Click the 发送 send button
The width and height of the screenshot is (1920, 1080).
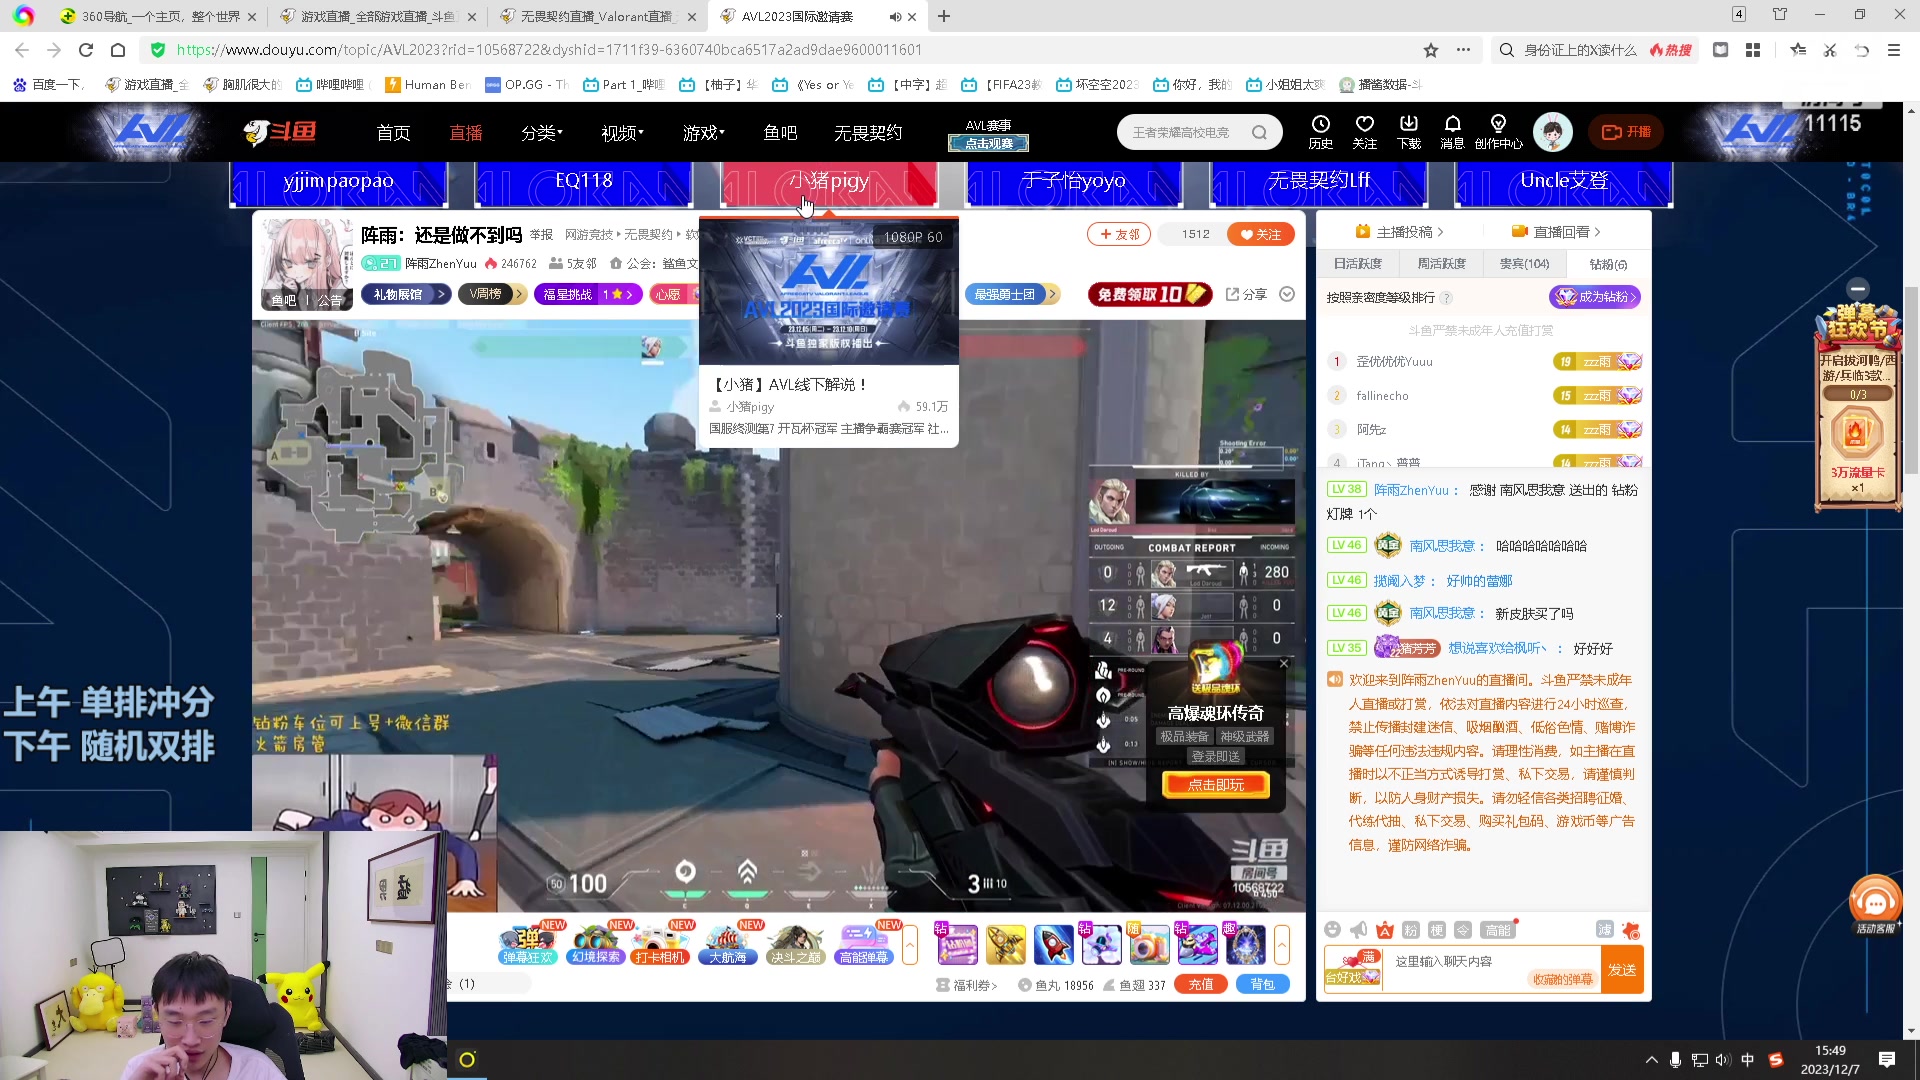[x=1622, y=970]
